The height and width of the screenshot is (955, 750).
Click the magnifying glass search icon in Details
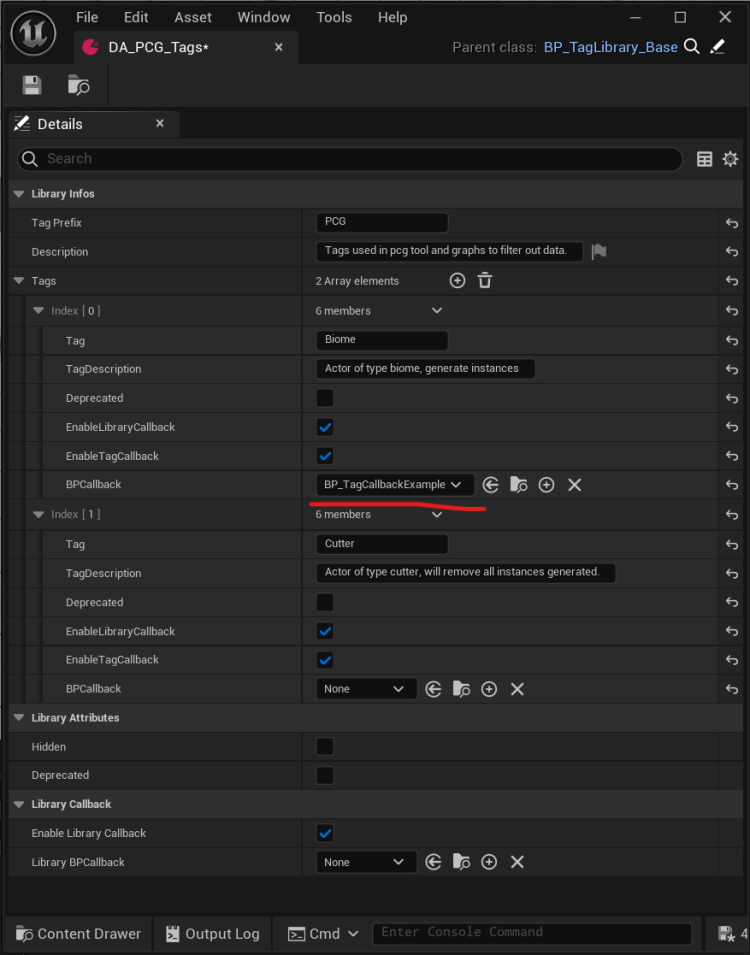click(x=30, y=158)
